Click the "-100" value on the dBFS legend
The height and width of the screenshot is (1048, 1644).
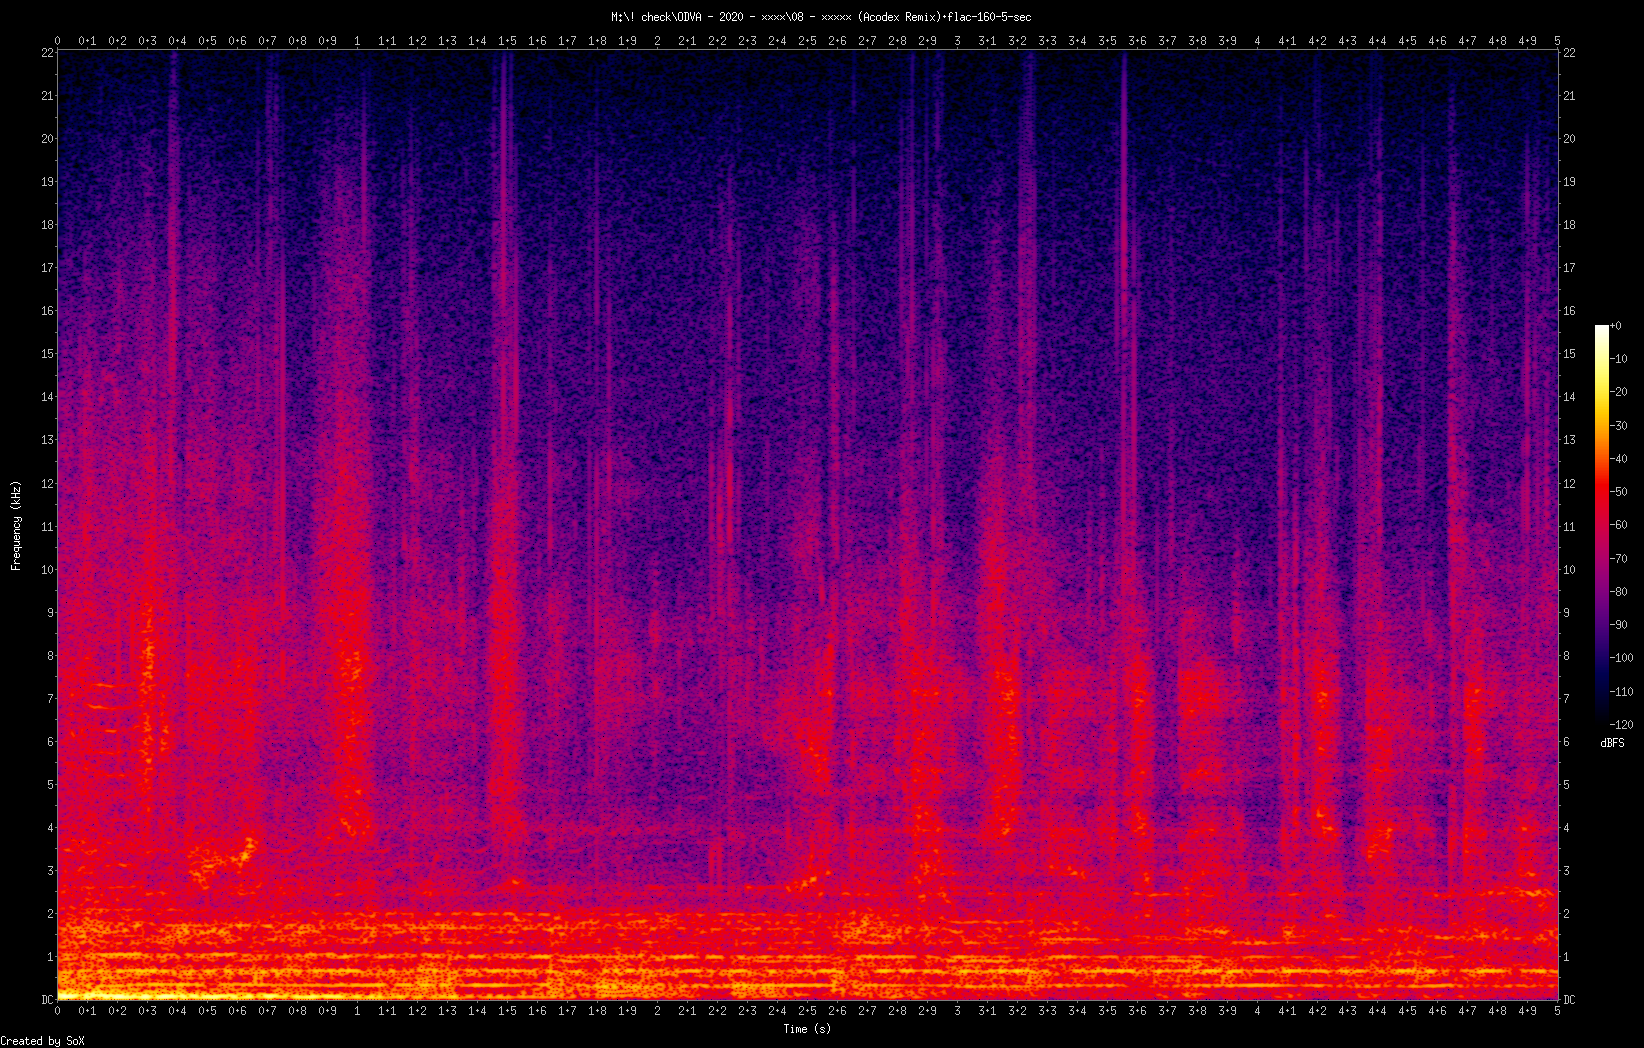point(1622,658)
